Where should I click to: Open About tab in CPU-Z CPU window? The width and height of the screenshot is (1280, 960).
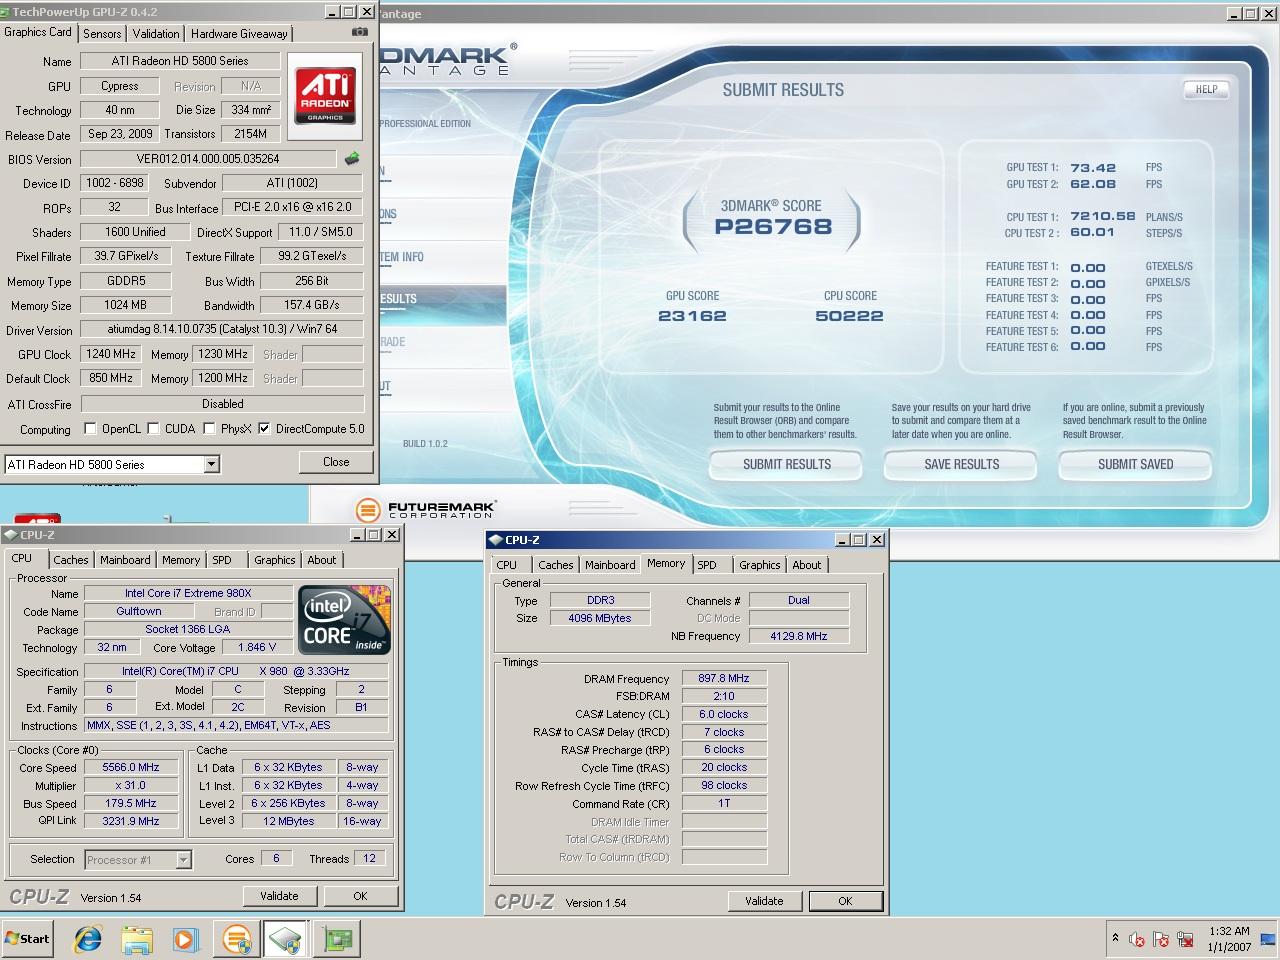[322, 560]
